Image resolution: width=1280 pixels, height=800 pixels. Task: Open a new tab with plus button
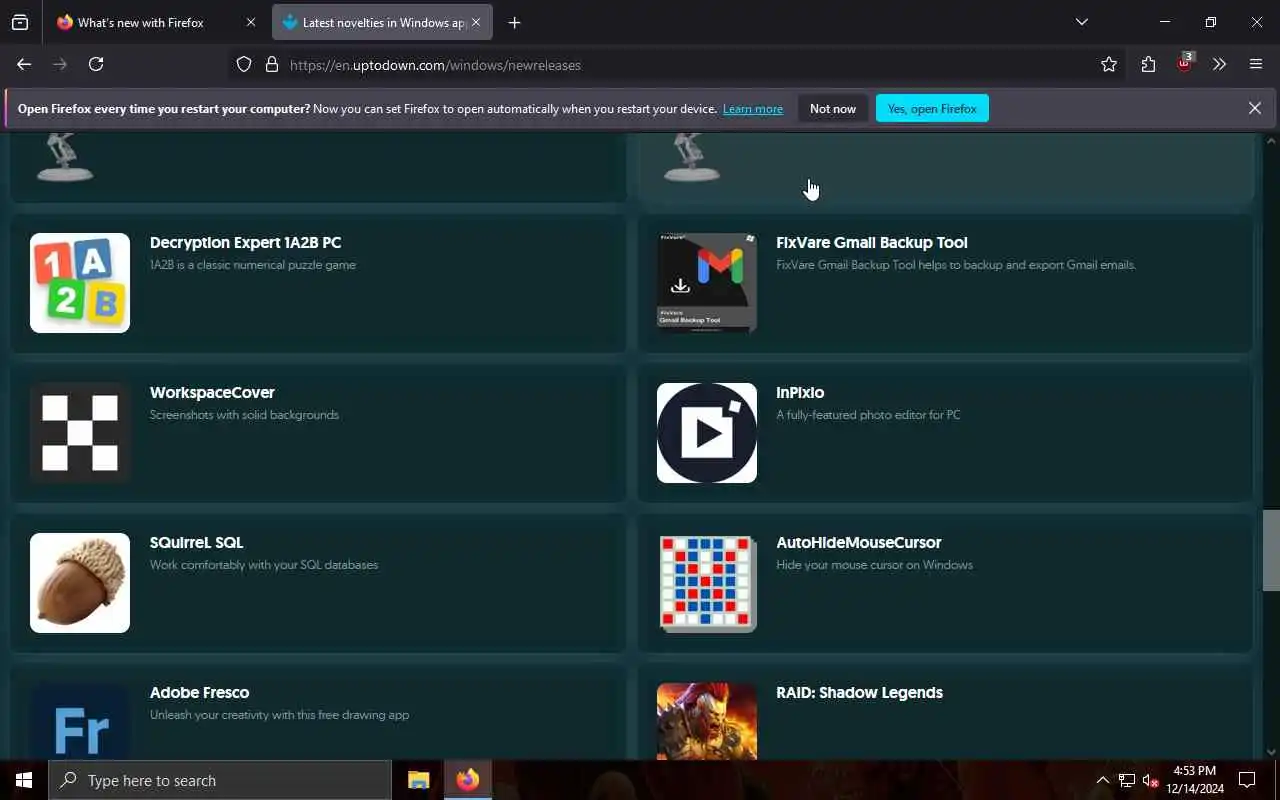[x=514, y=22]
